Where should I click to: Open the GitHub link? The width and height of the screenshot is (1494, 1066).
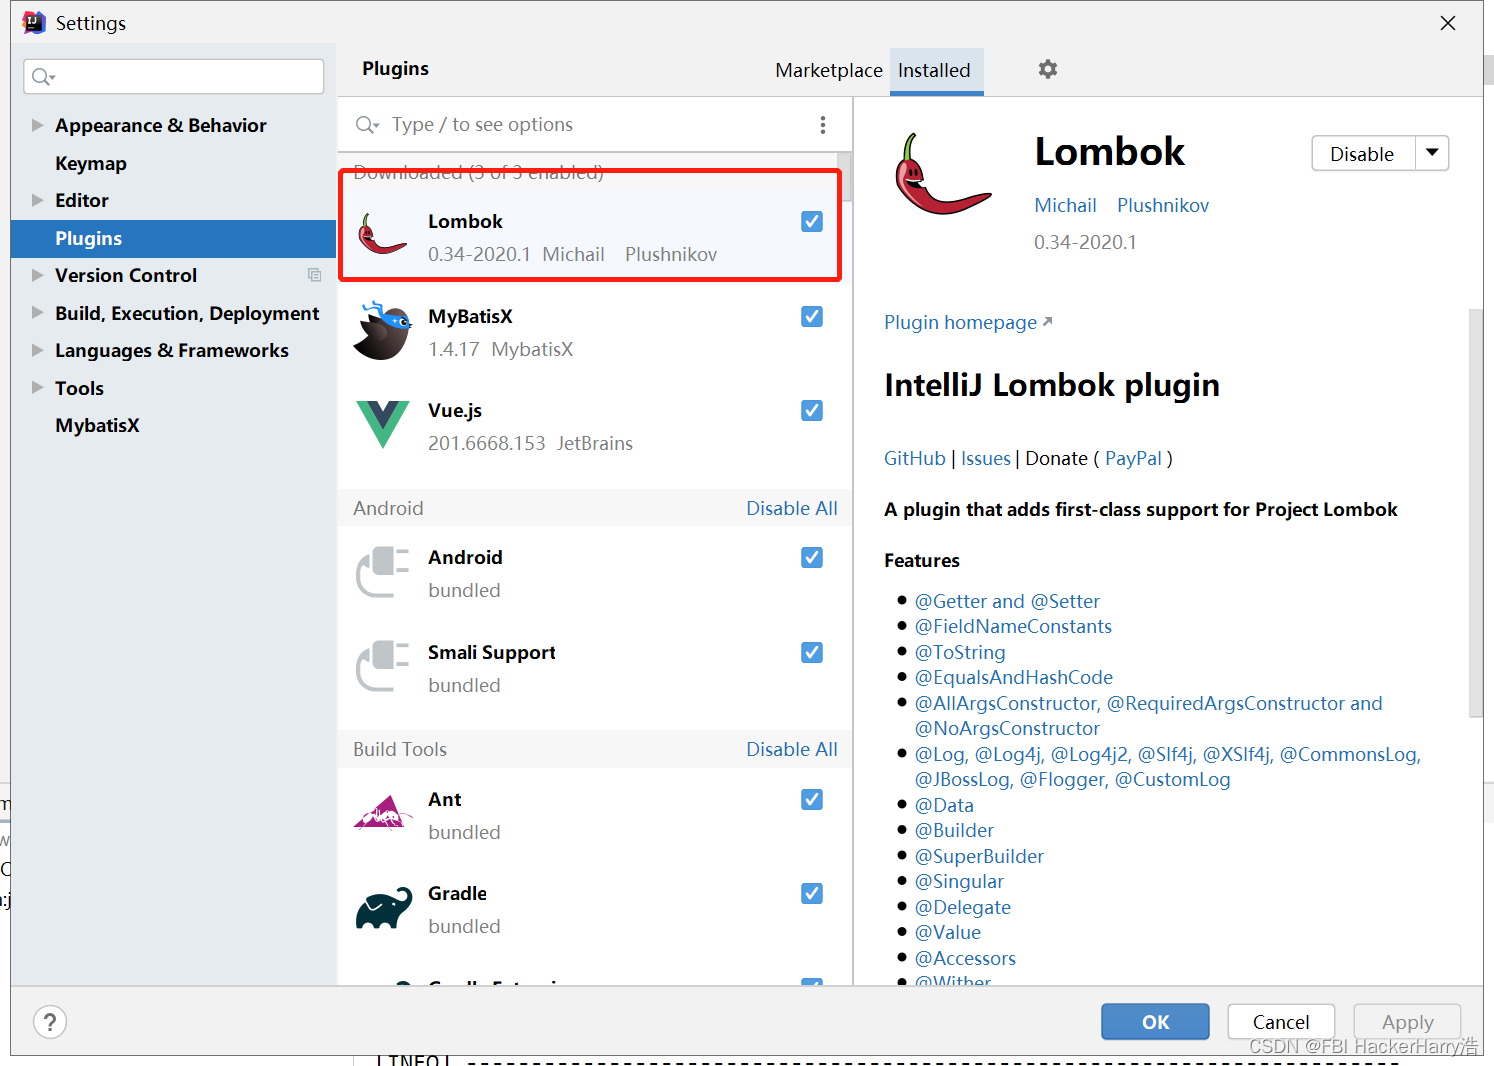(914, 458)
